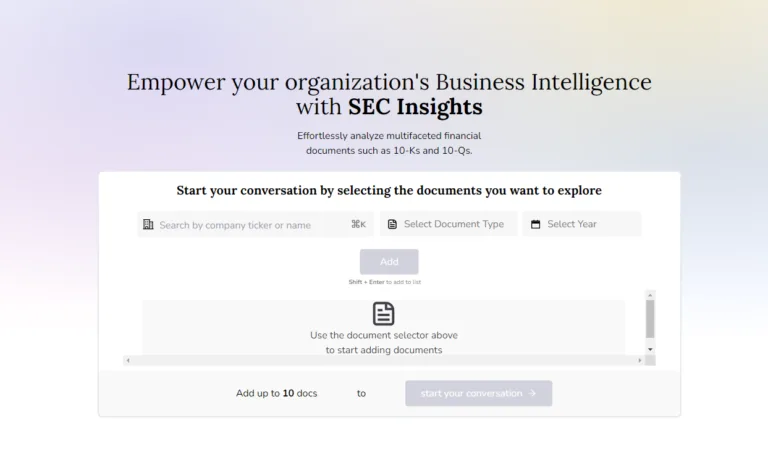768x465 pixels.
Task: Click the start your conversation button
Action: click(479, 393)
